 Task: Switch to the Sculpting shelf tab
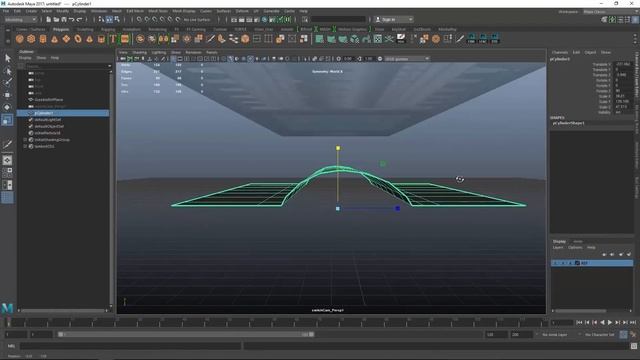(85, 29)
